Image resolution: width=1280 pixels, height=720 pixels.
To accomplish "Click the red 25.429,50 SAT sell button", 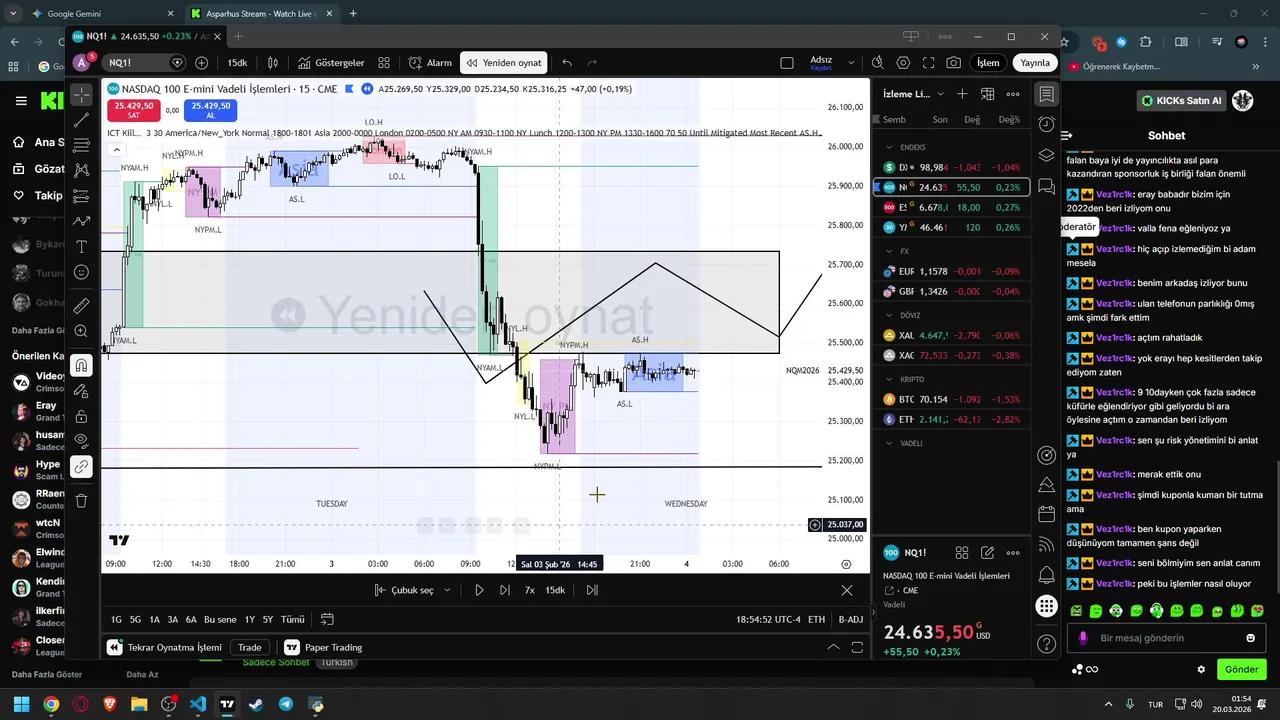I will tap(134, 110).
